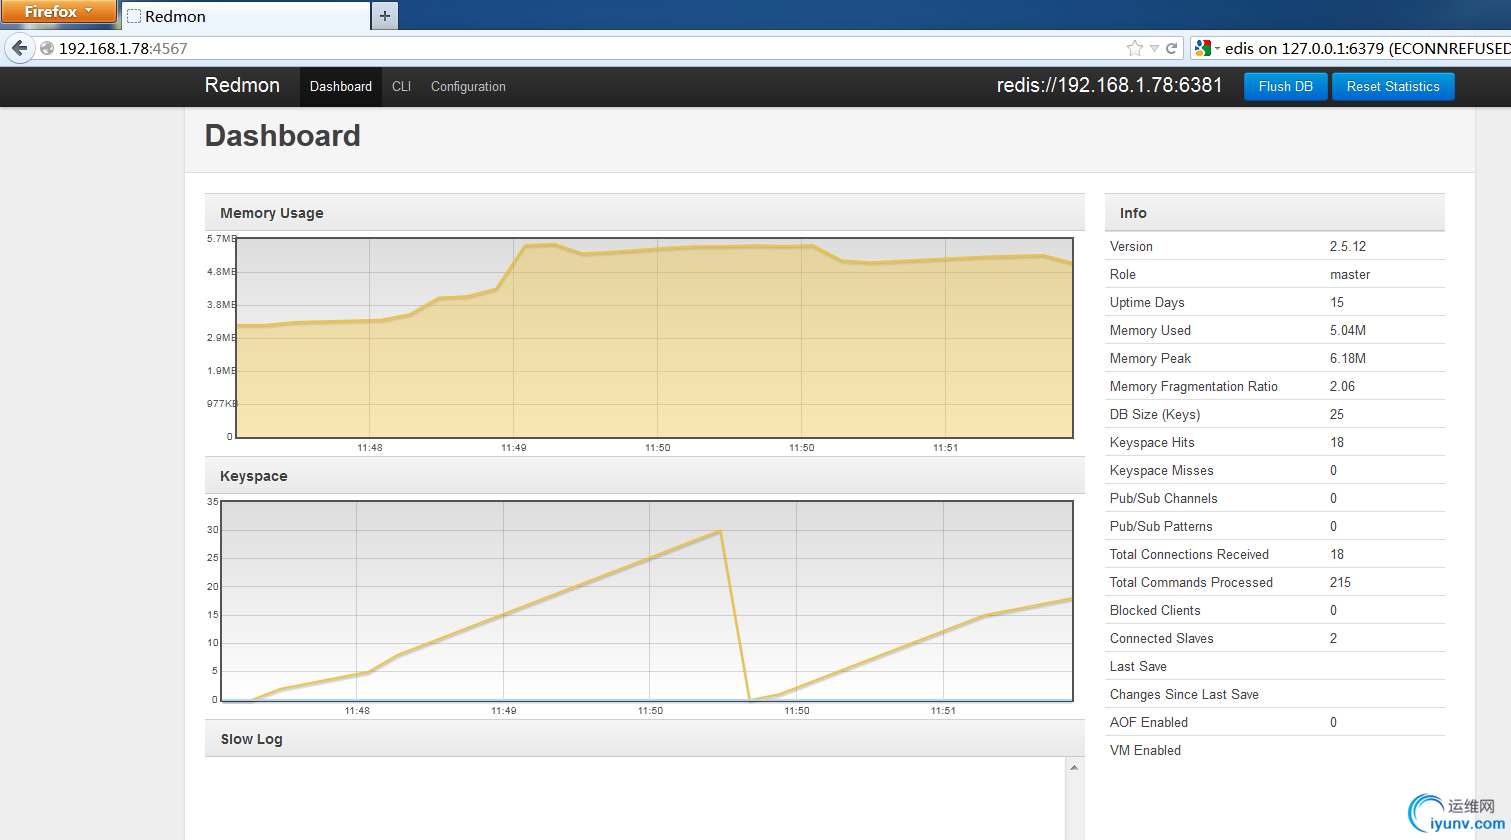Click the Total Connections Received label

[x=1189, y=555]
